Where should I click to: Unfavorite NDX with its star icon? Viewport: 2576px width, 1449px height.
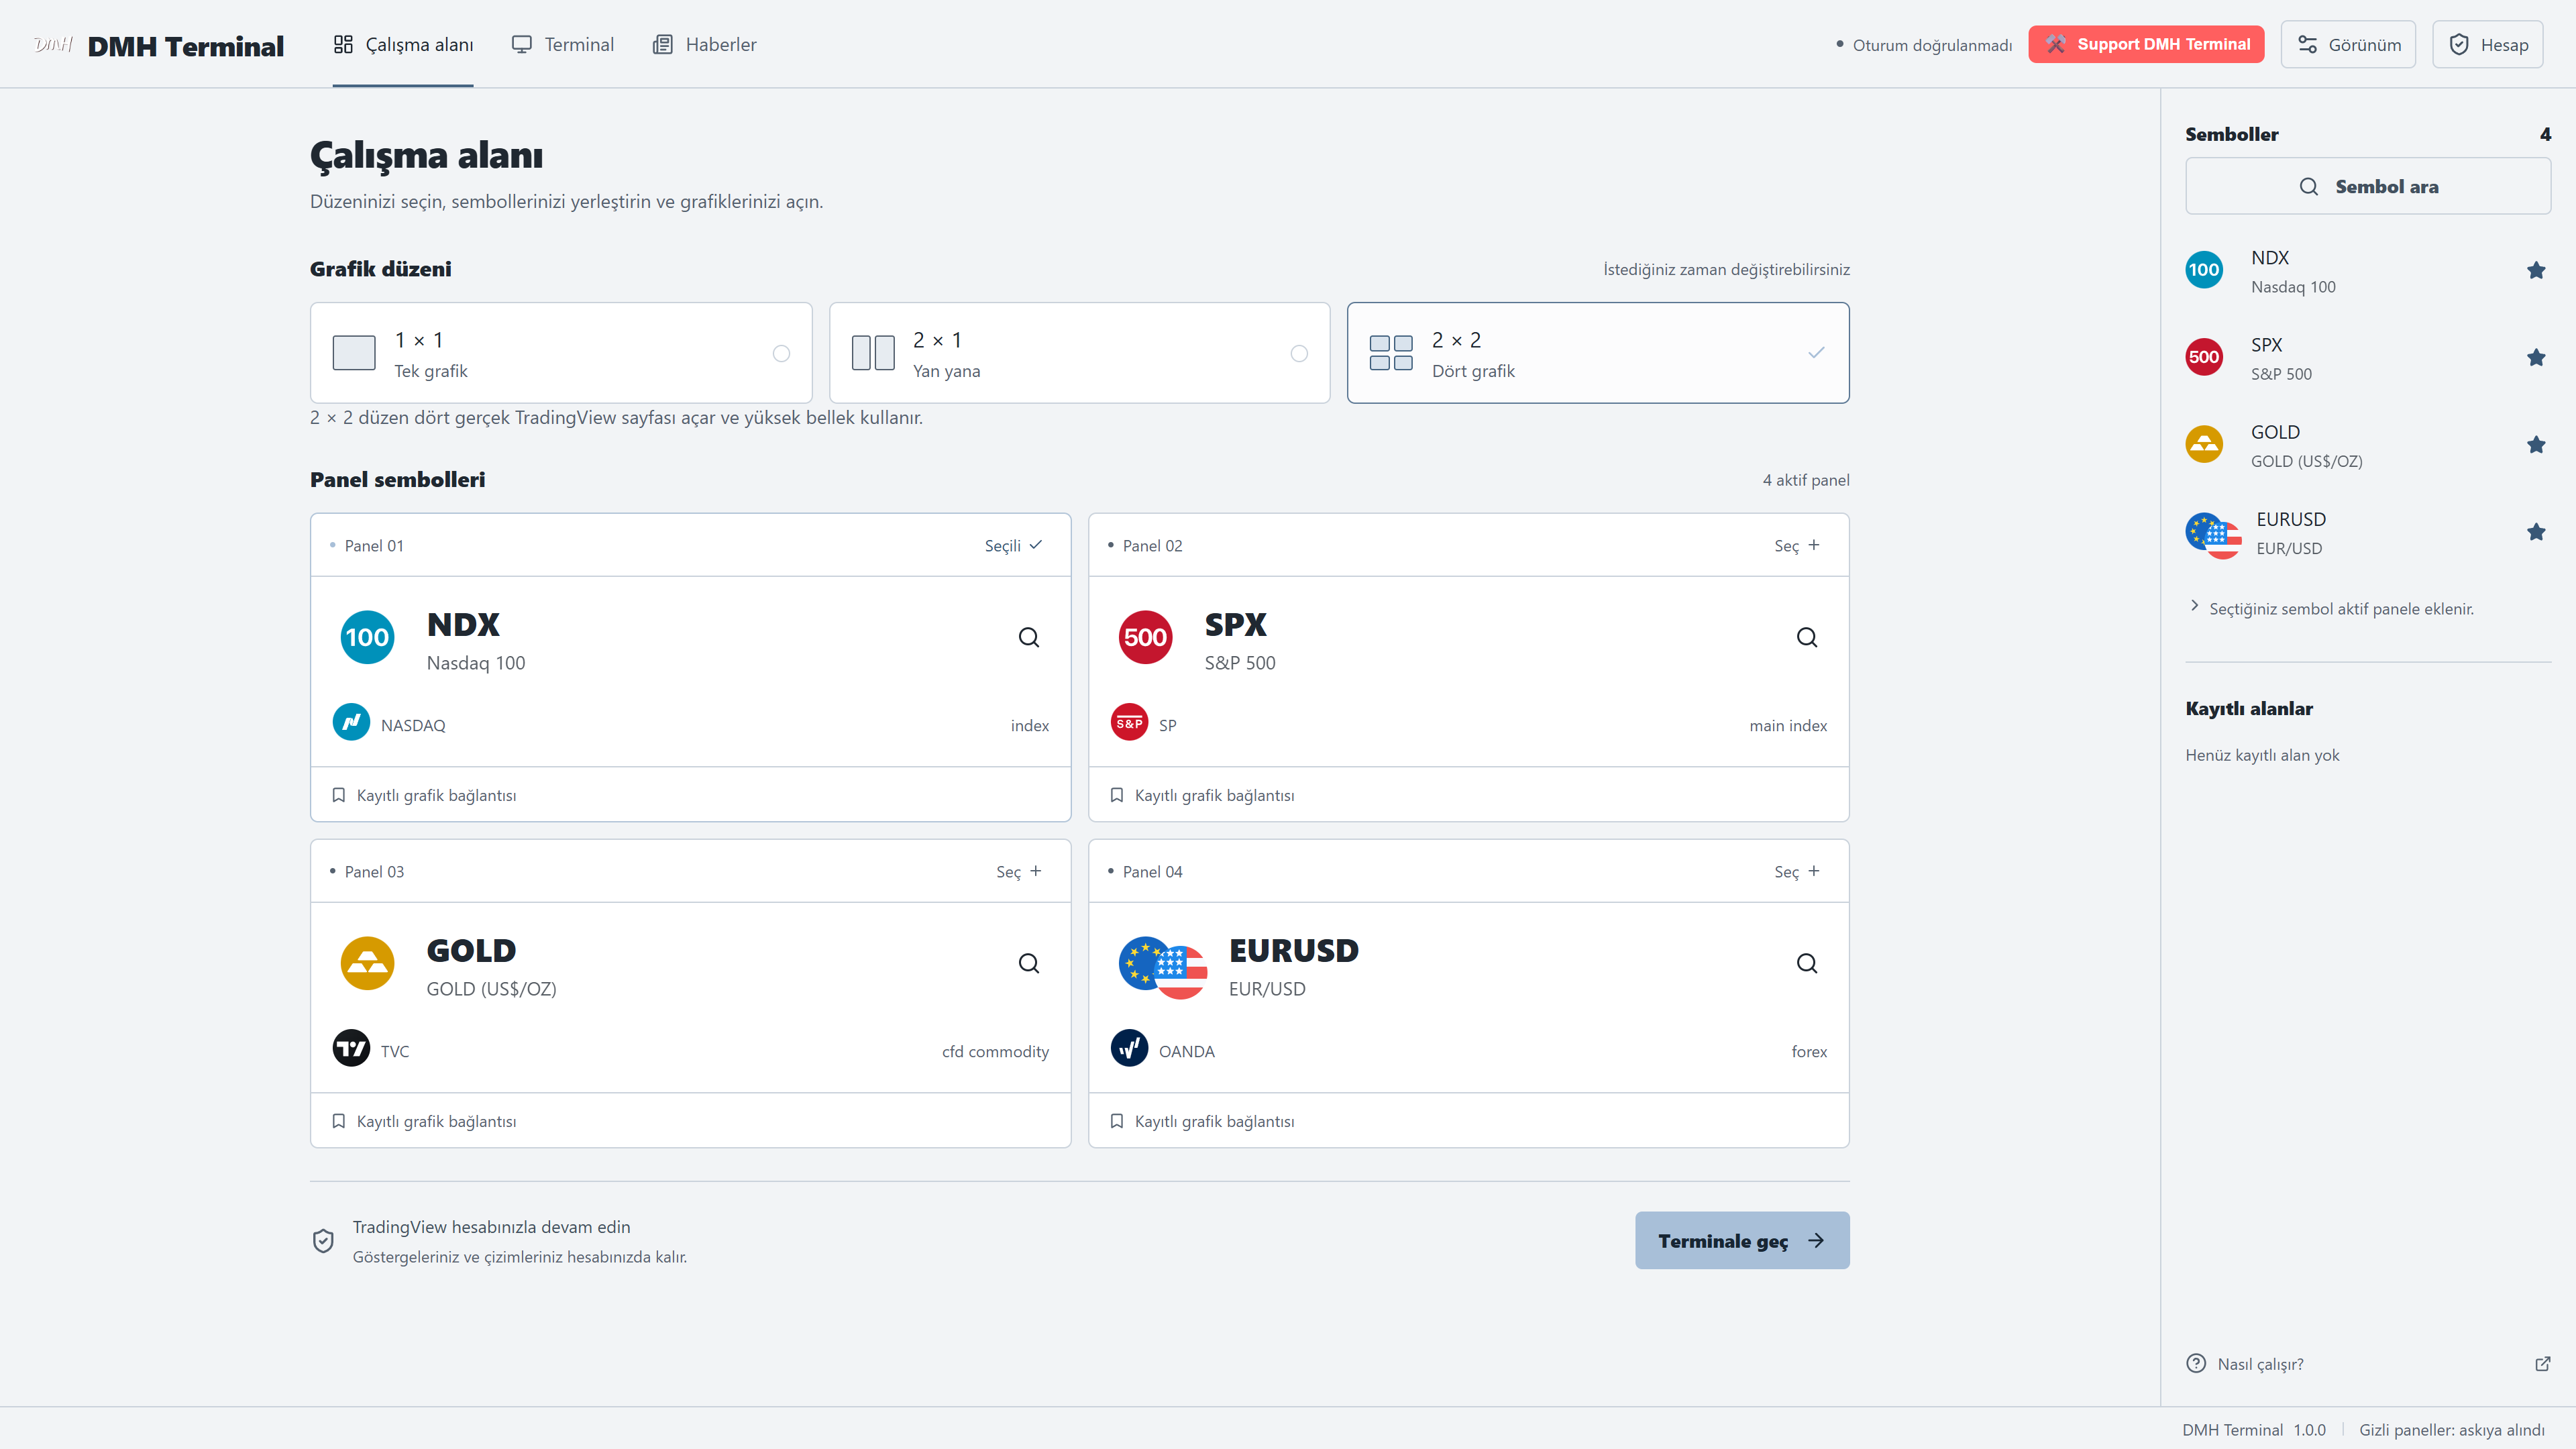click(2535, 270)
